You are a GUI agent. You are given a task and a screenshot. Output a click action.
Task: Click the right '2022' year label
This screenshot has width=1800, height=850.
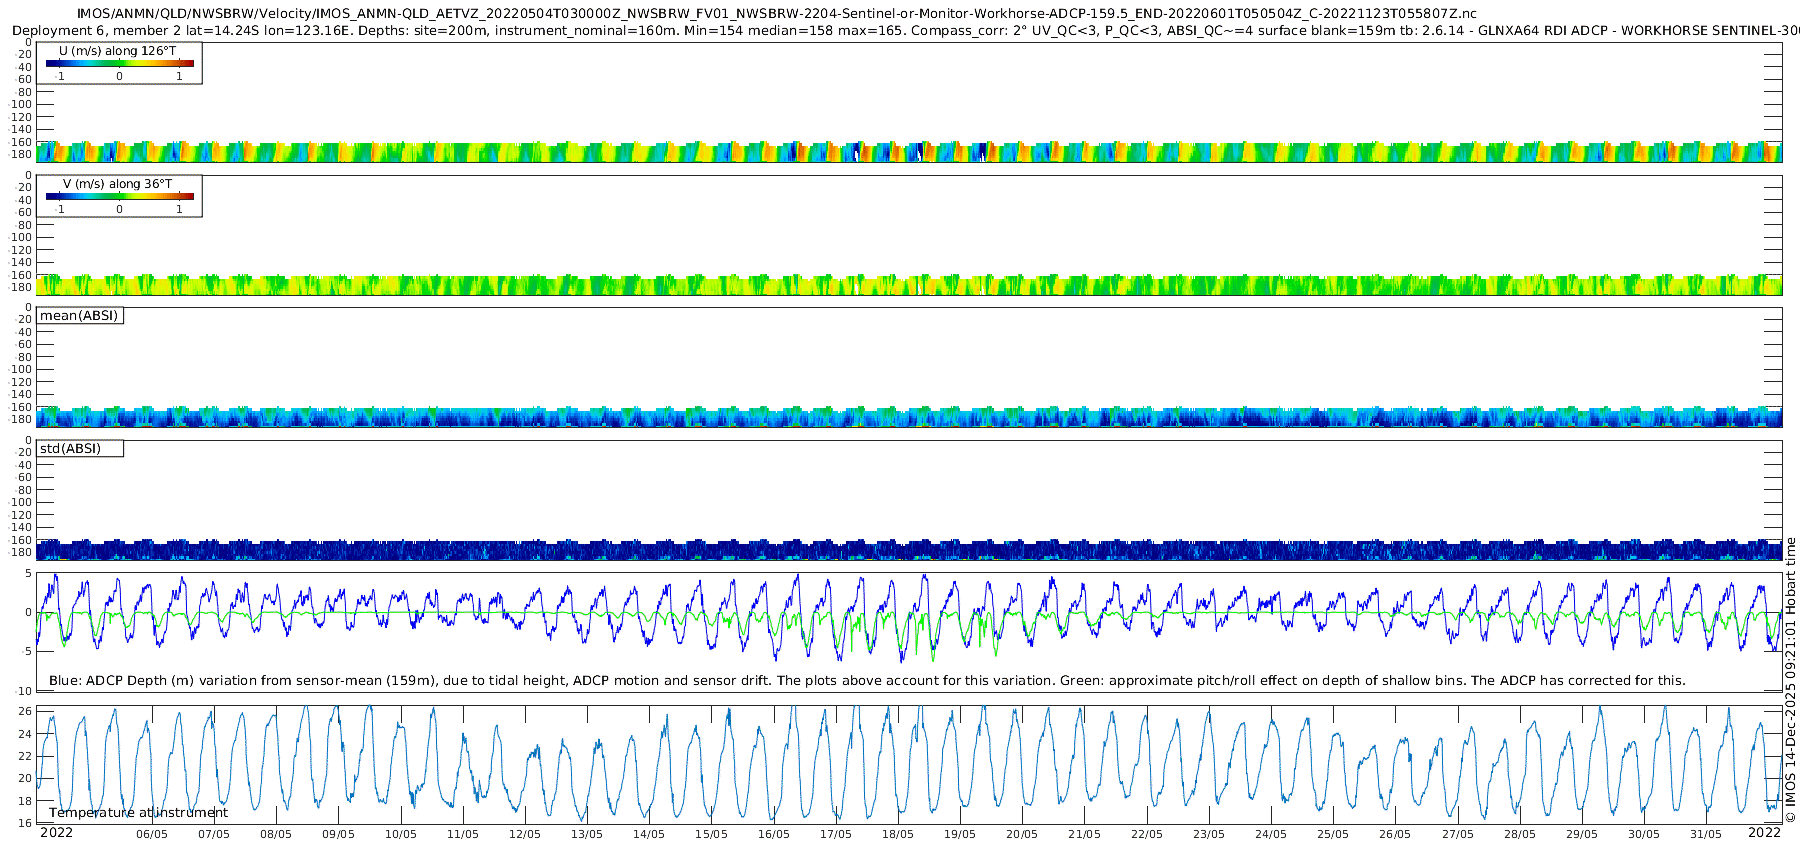click(x=1764, y=833)
